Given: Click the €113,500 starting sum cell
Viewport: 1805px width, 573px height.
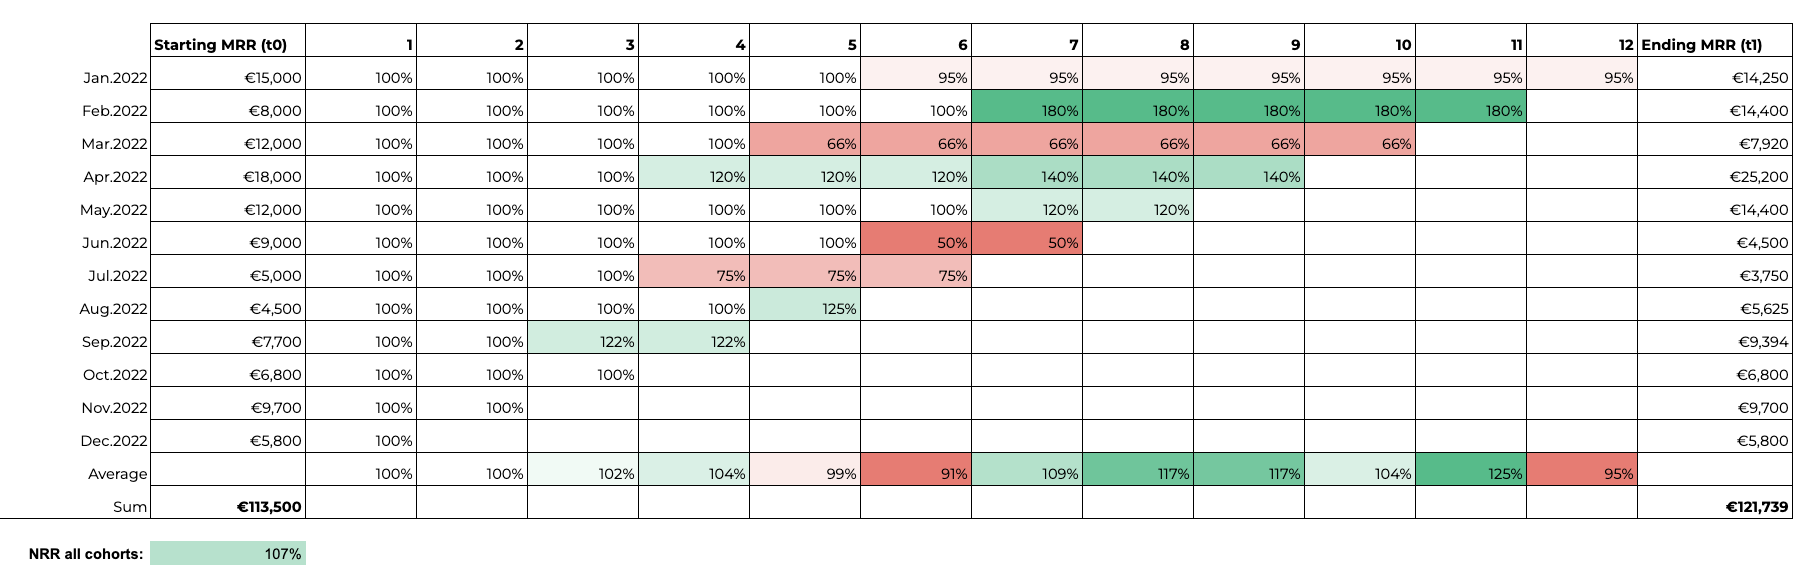Looking at the screenshot, I should [228, 506].
